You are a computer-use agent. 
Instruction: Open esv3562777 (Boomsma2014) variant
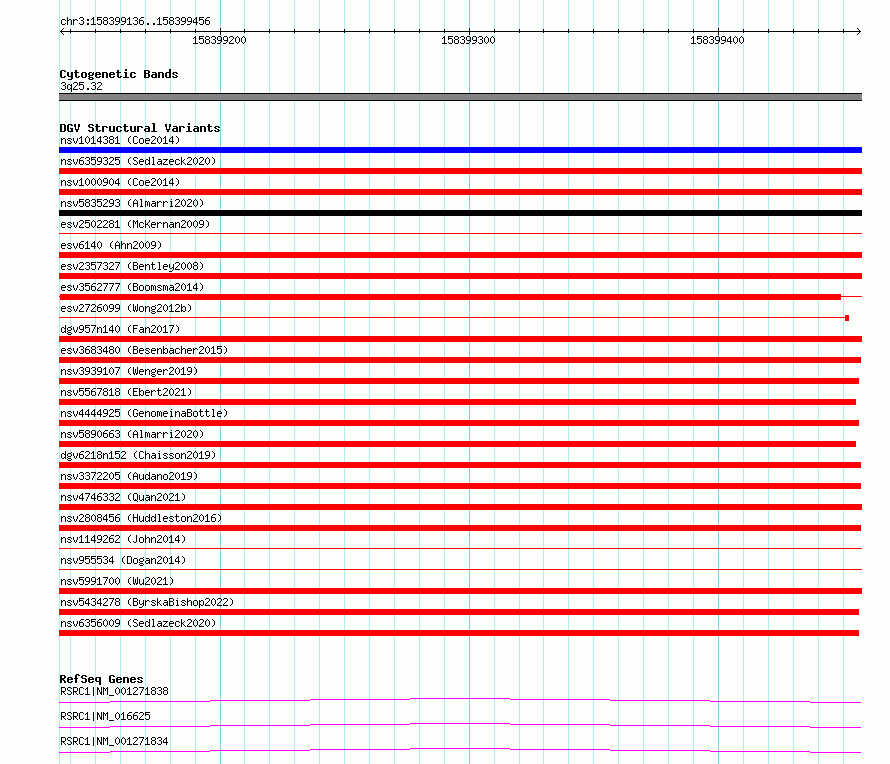(x=132, y=287)
